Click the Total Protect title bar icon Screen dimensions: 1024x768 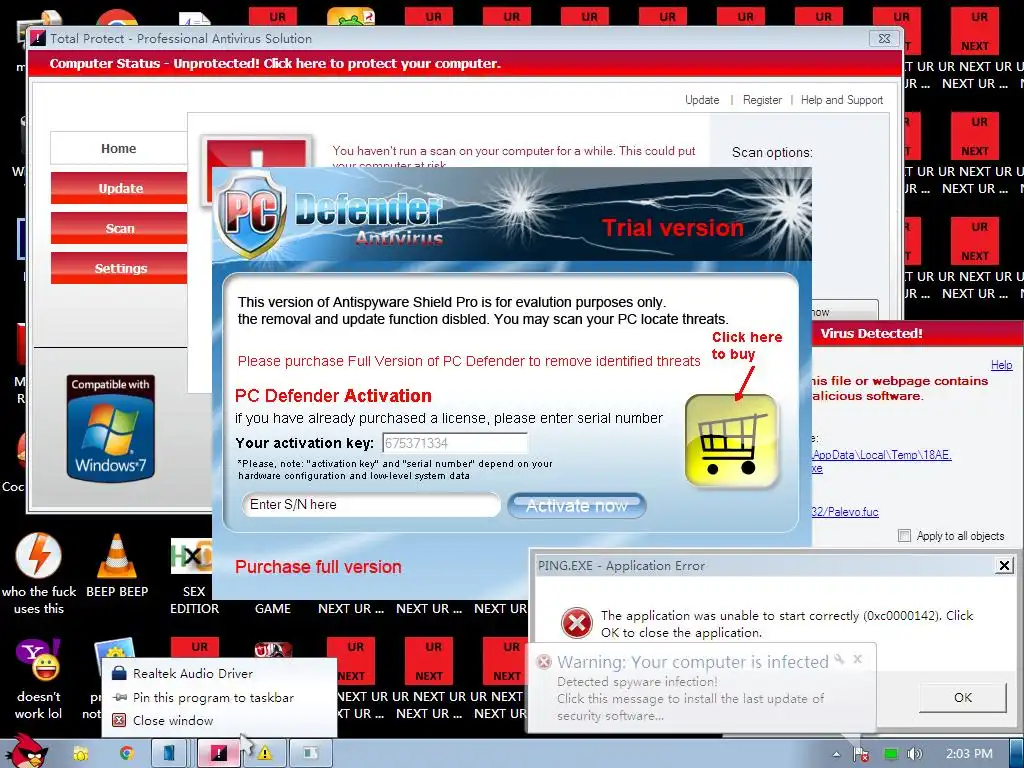tap(38, 39)
